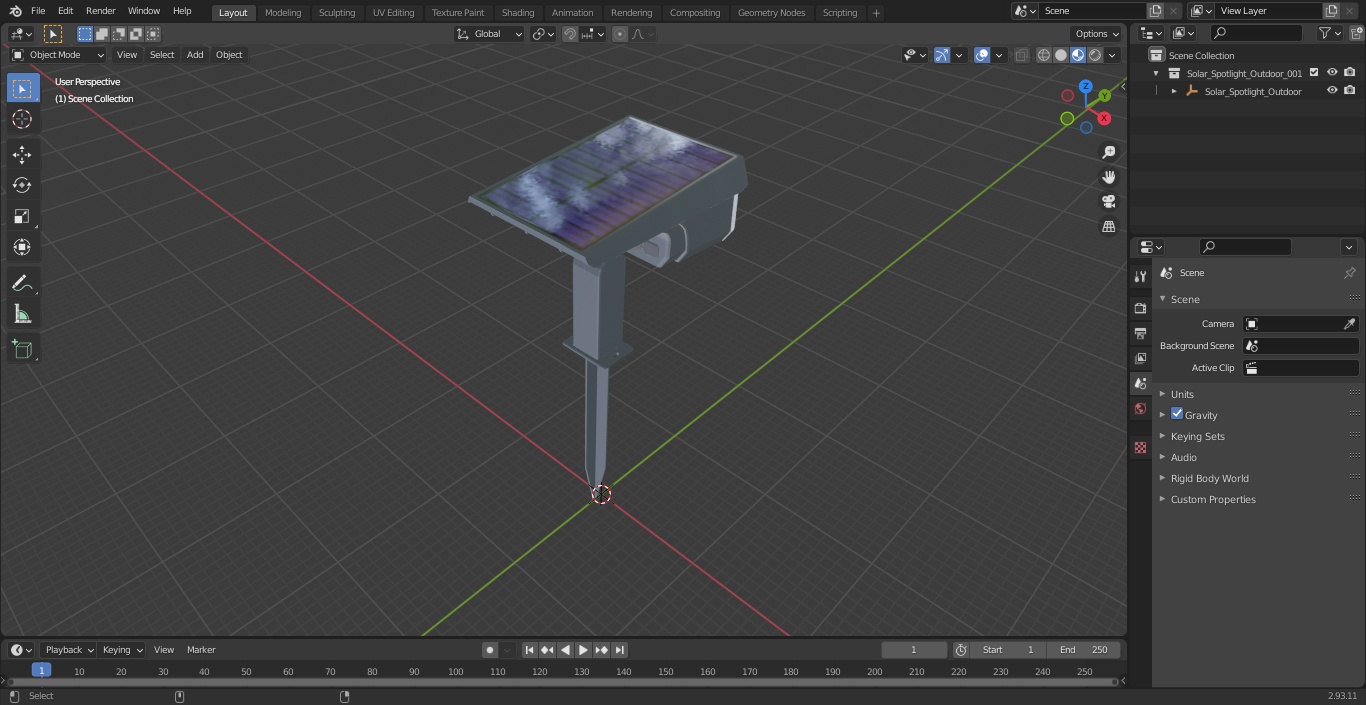Disable Solar_Spotlight_Outdoor_001 in renders

tap(1349, 73)
